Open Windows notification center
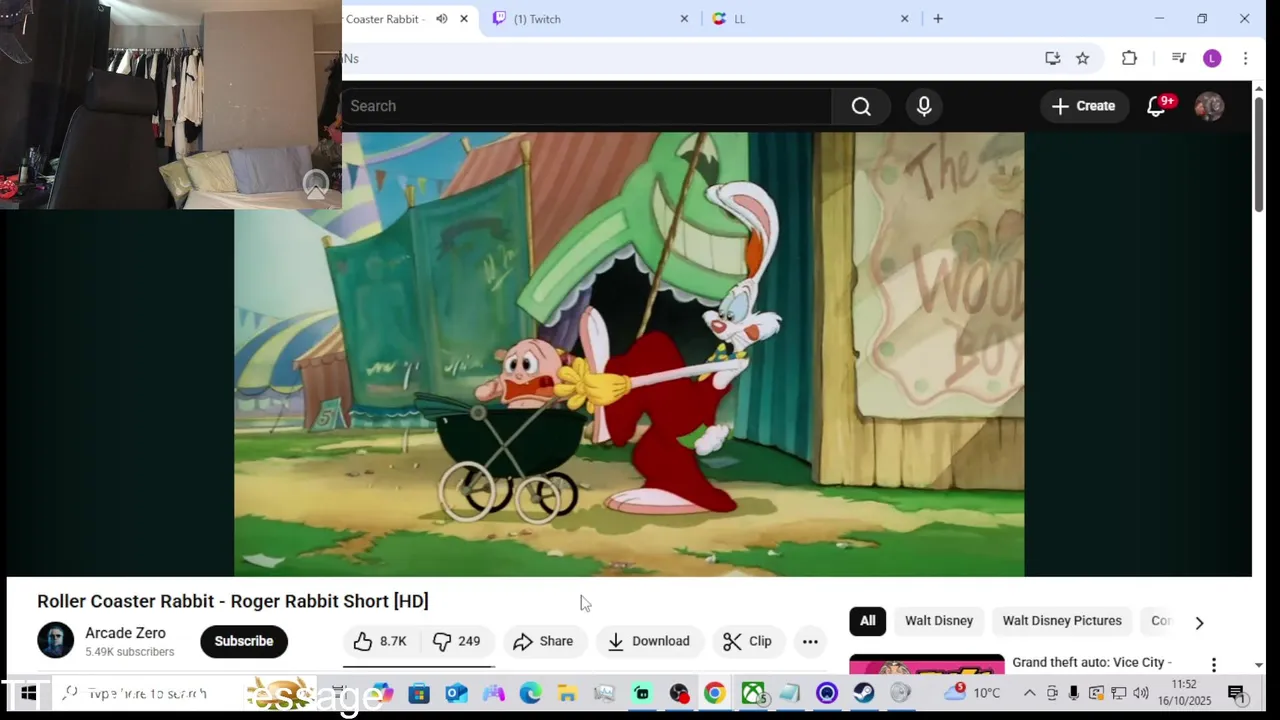1280x720 pixels. coord(1236,693)
